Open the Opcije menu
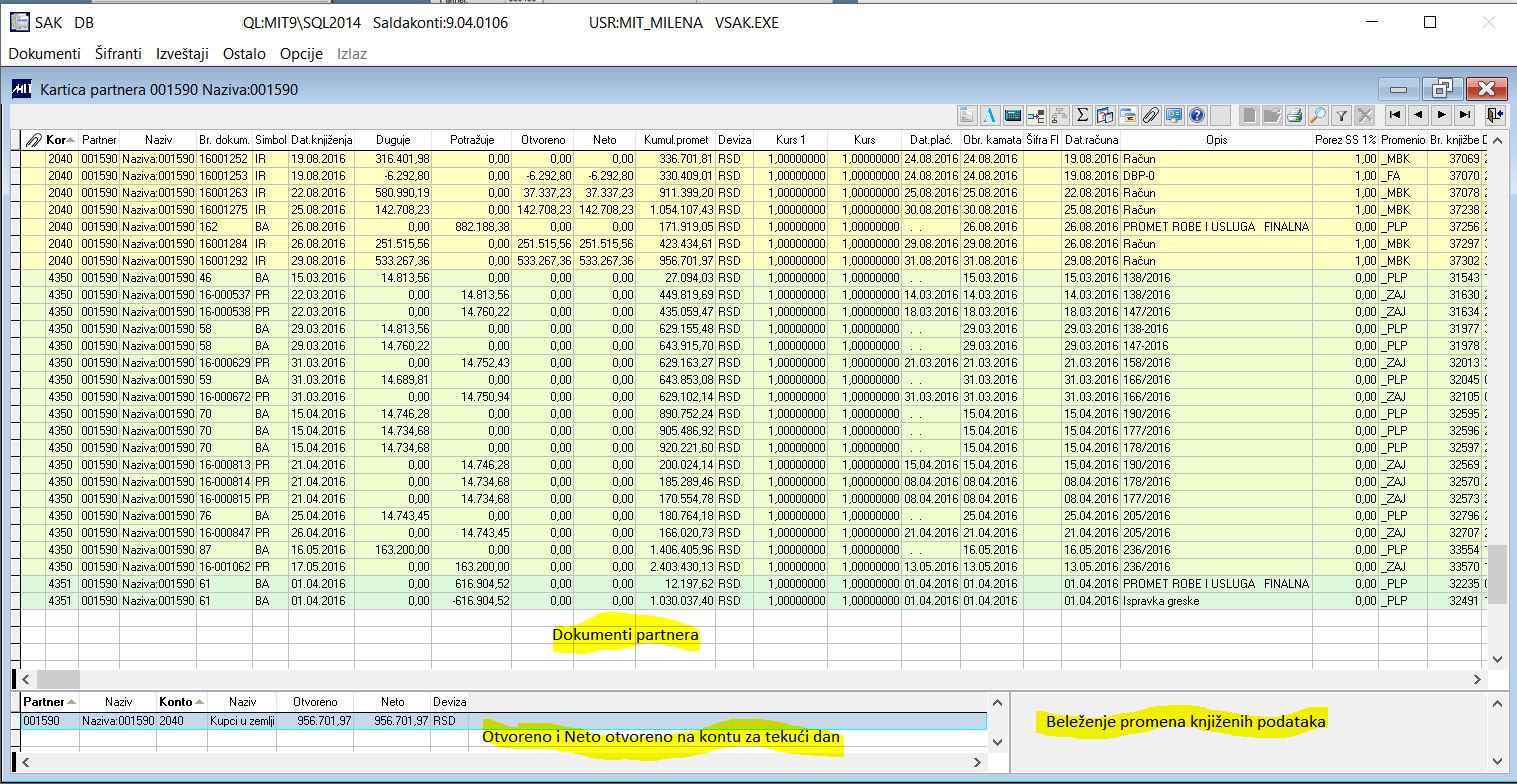1517x784 pixels. pyautogui.click(x=301, y=53)
